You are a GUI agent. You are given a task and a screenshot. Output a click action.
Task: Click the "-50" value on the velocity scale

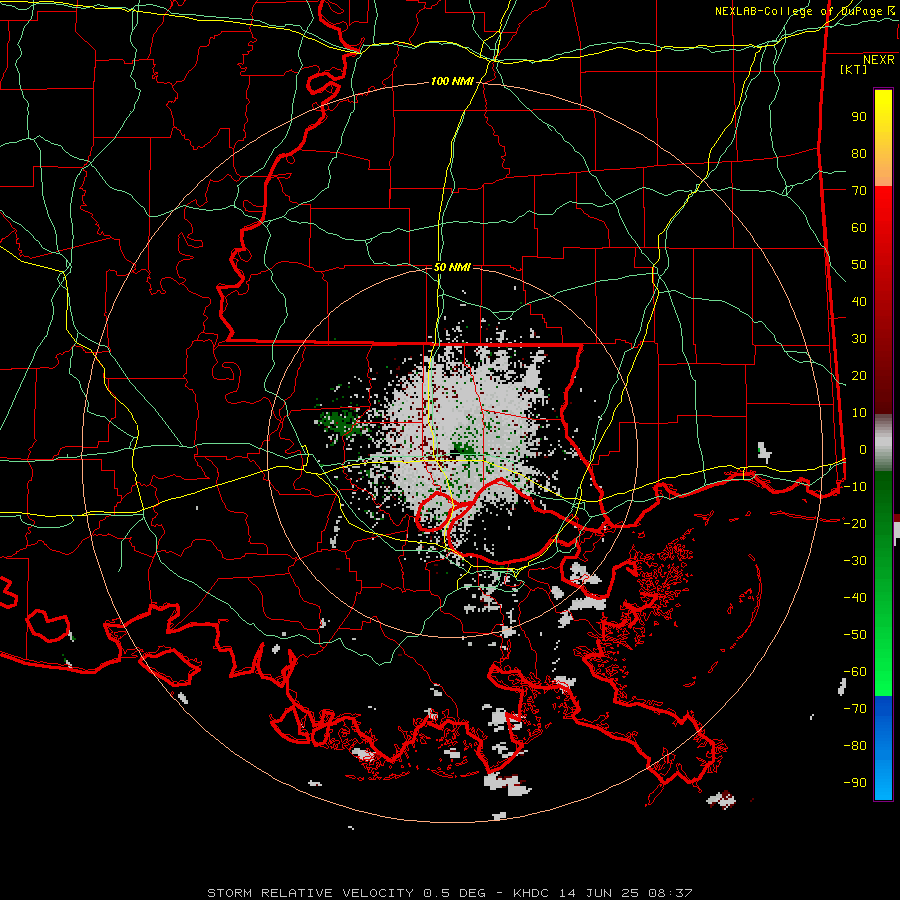coord(855,634)
